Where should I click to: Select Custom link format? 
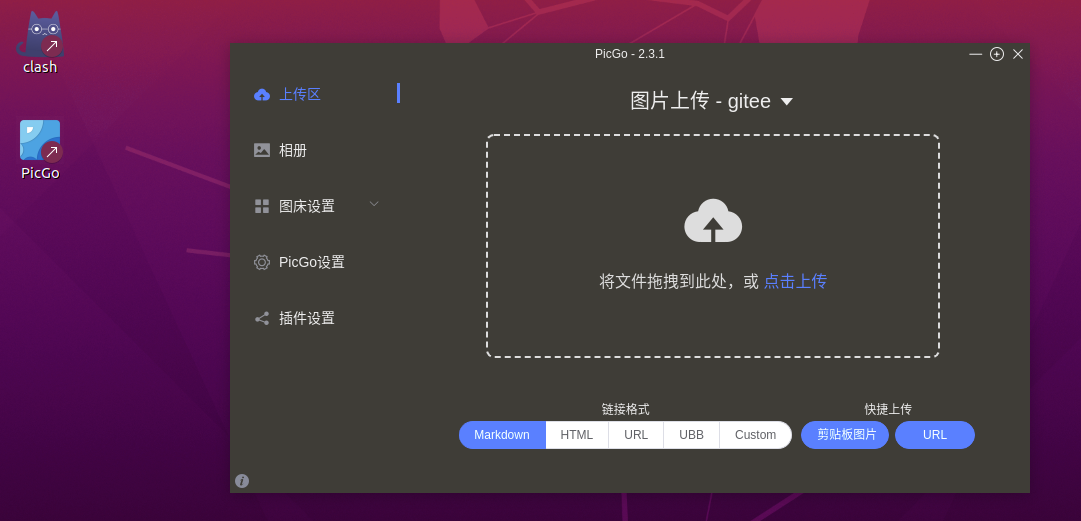[756, 435]
